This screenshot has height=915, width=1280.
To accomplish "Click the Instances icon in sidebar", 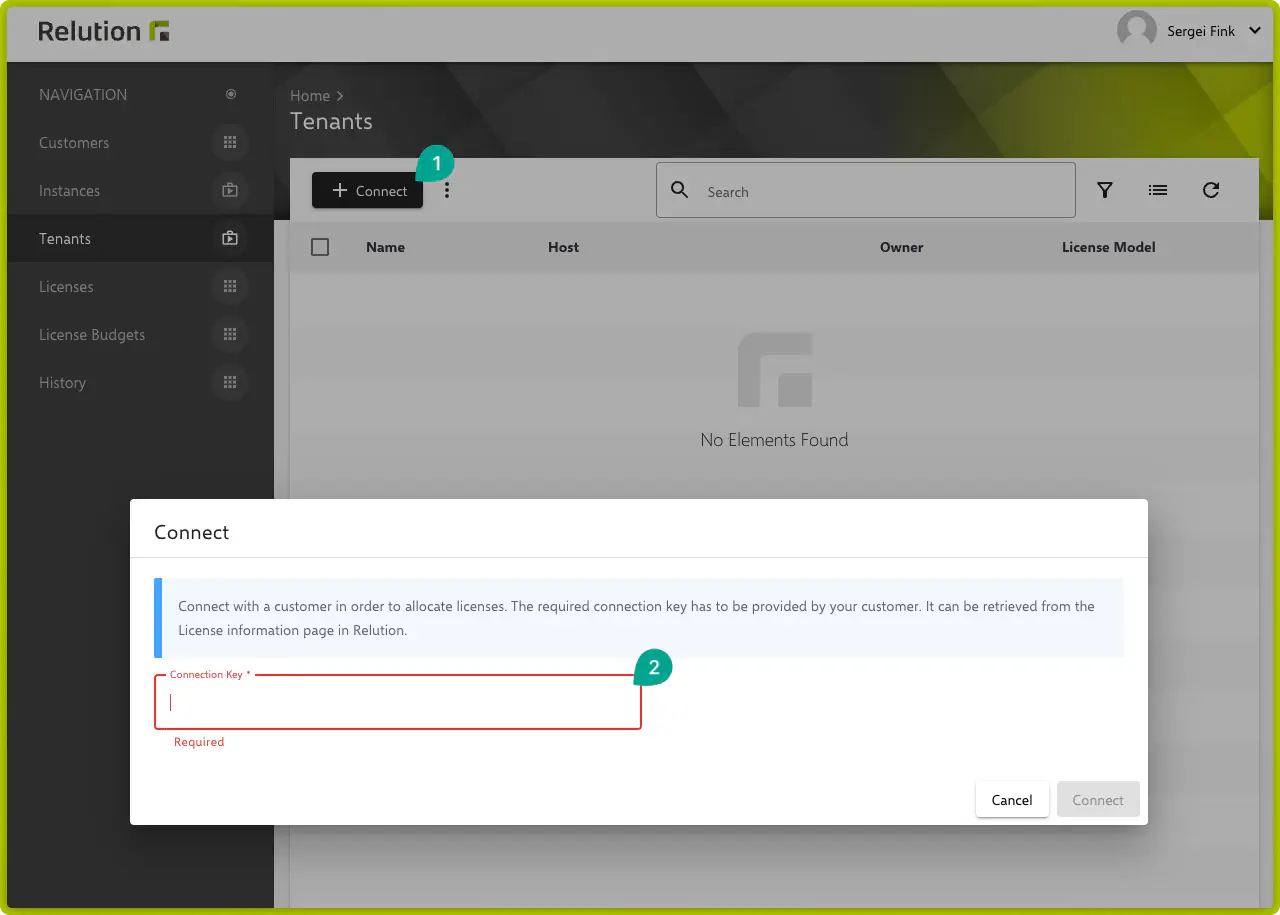I will 230,191.
